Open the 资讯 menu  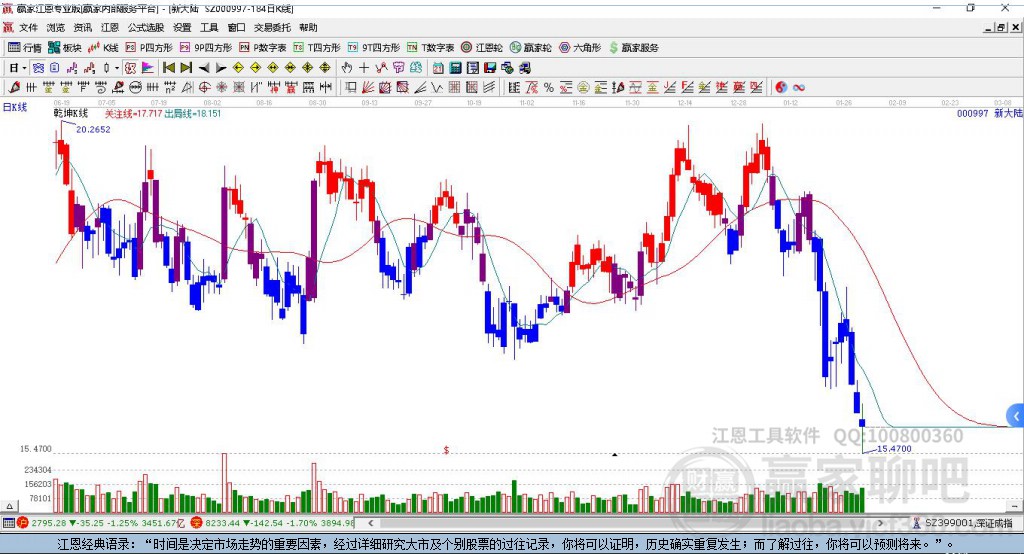pyautogui.click(x=82, y=27)
